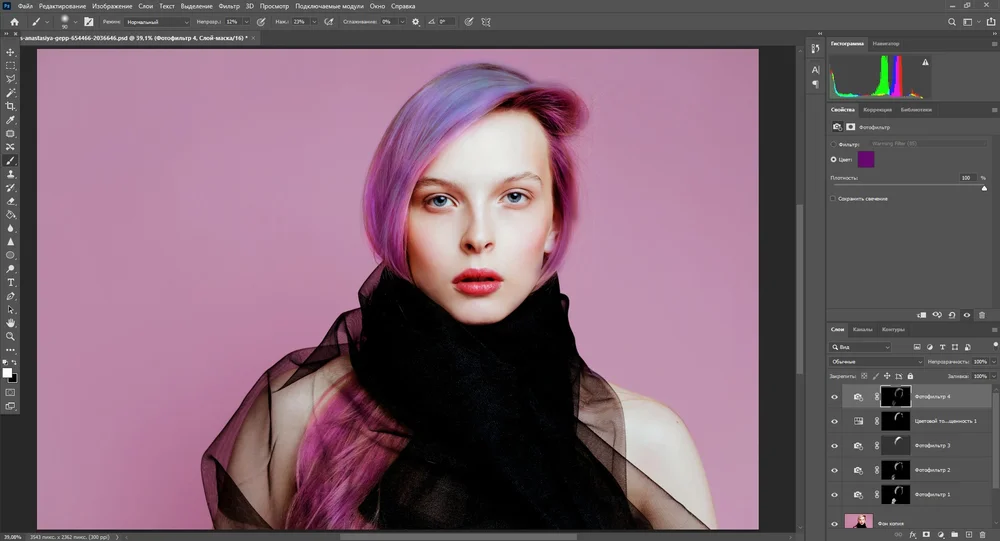Open the Изображение menu
Image resolution: width=1000 pixels, height=541 pixels.
pyautogui.click(x=110, y=6)
